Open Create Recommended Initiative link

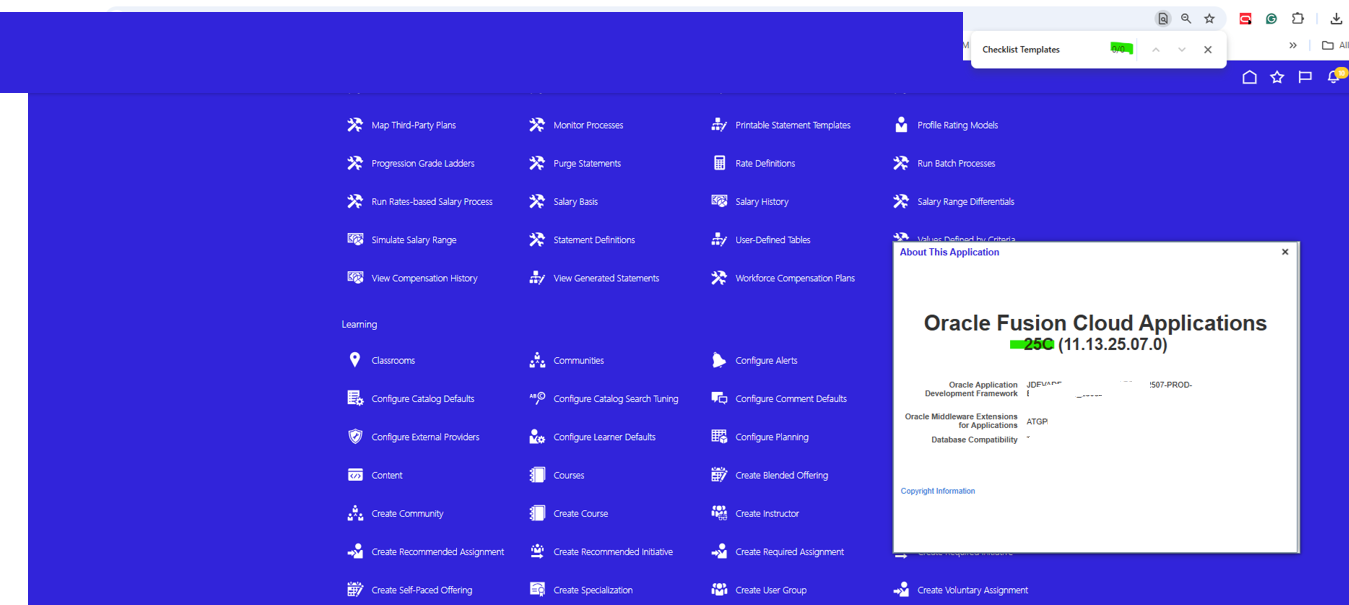point(613,552)
